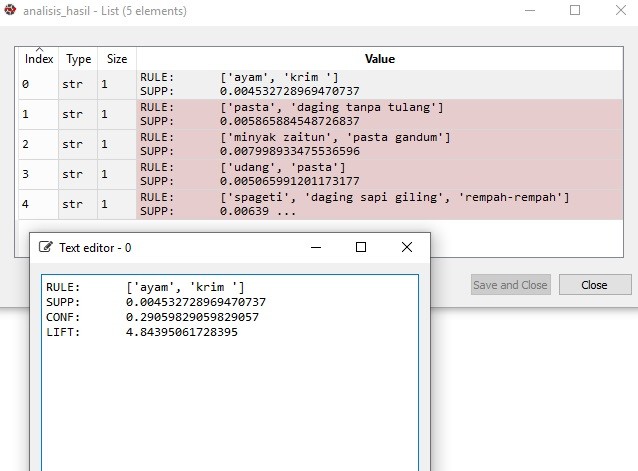
Task: Select the pasta, daging tanpa tulang rule
Action: click(380, 114)
